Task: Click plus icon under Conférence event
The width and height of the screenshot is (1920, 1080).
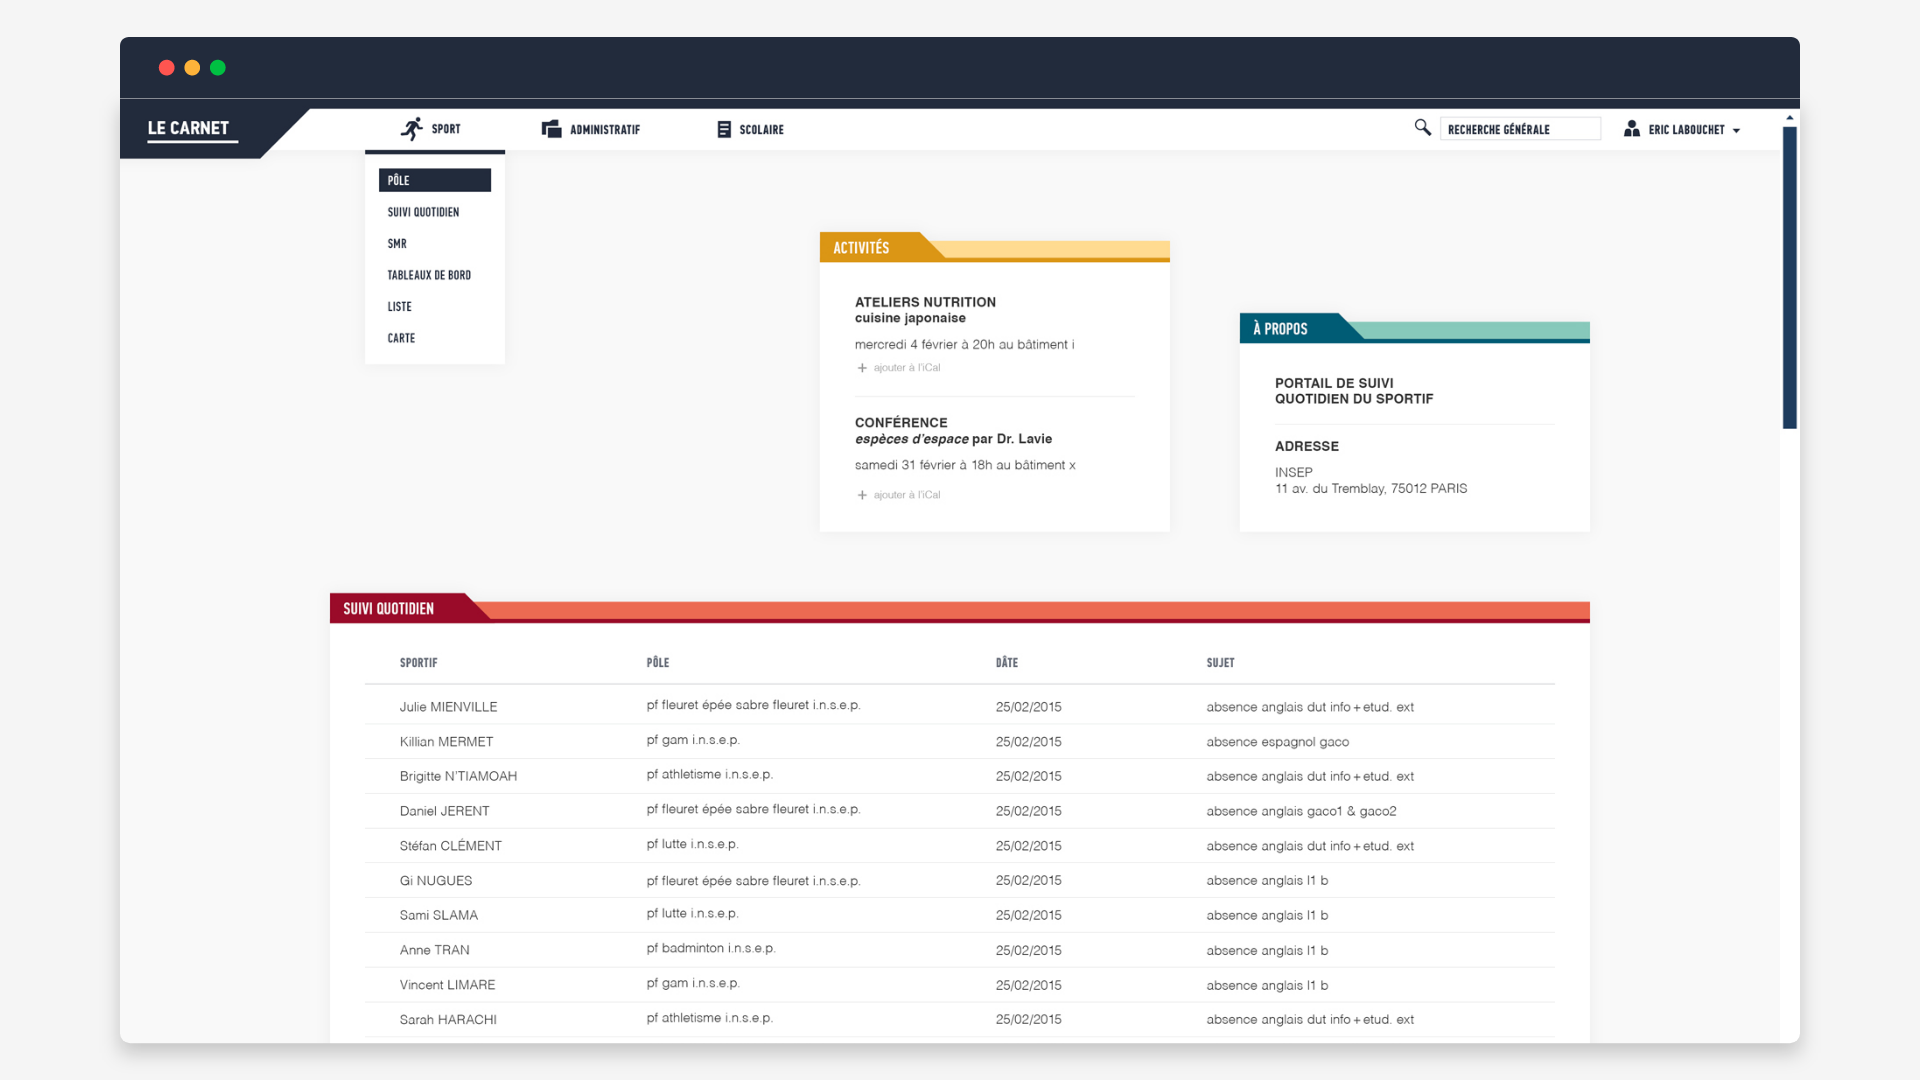Action: 862,495
